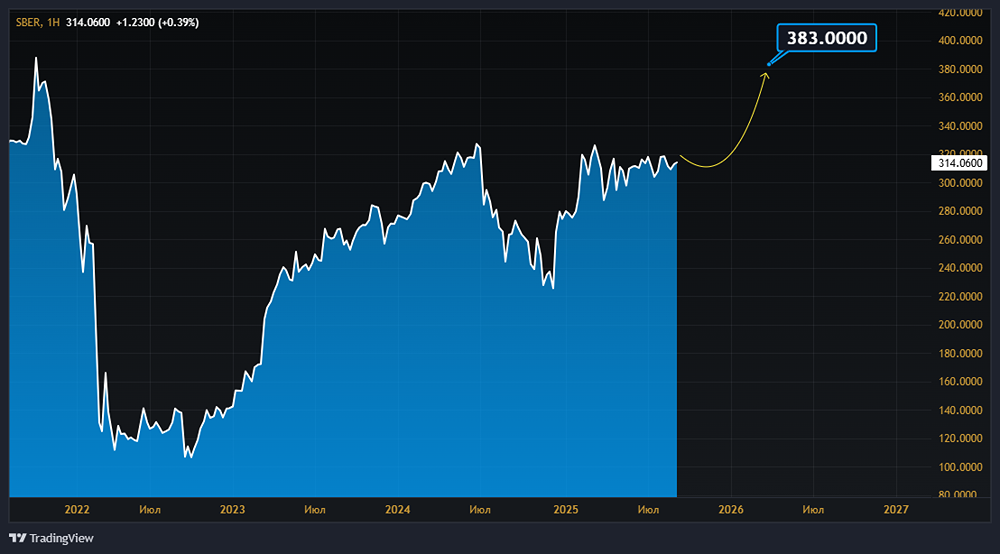Select the 383.0000 target price callout
The image size is (1000, 554).
point(827,38)
